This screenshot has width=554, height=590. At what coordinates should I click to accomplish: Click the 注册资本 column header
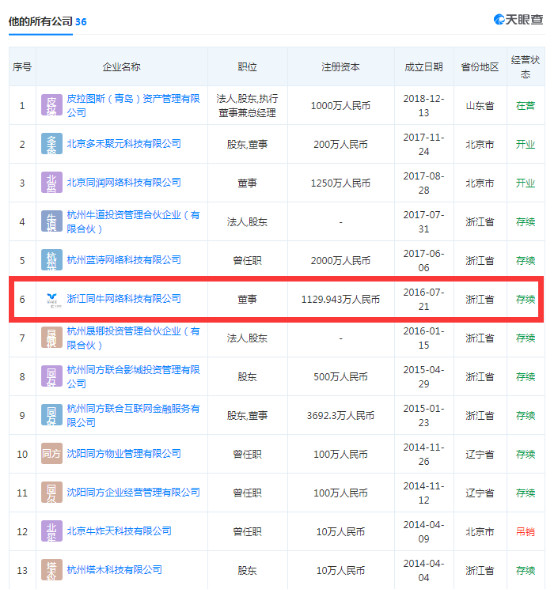[x=341, y=67]
